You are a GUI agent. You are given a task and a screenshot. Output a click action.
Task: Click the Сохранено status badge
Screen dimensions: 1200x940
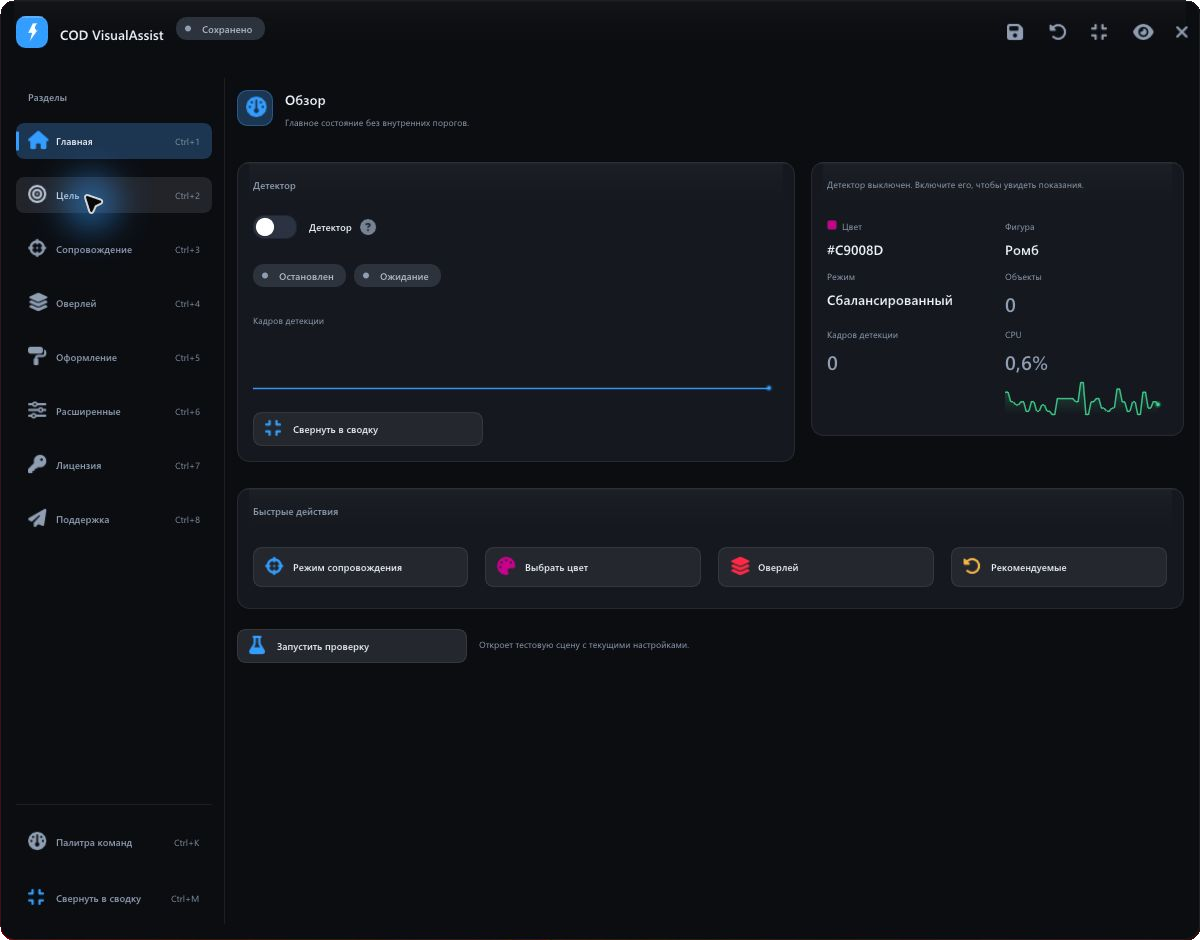(220, 29)
